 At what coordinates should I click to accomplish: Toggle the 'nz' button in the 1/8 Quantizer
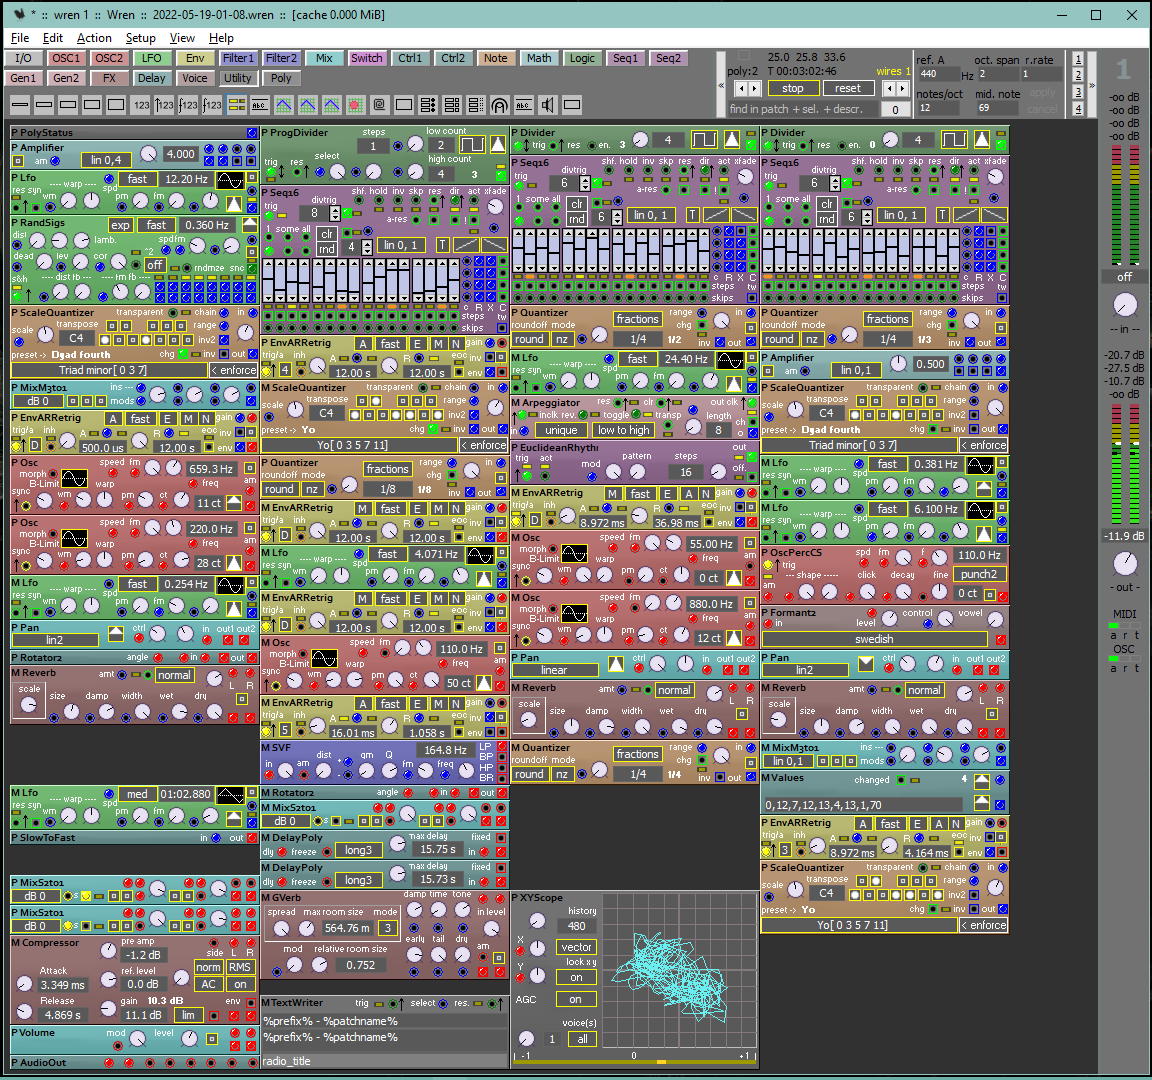pyautogui.click(x=312, y=489)
